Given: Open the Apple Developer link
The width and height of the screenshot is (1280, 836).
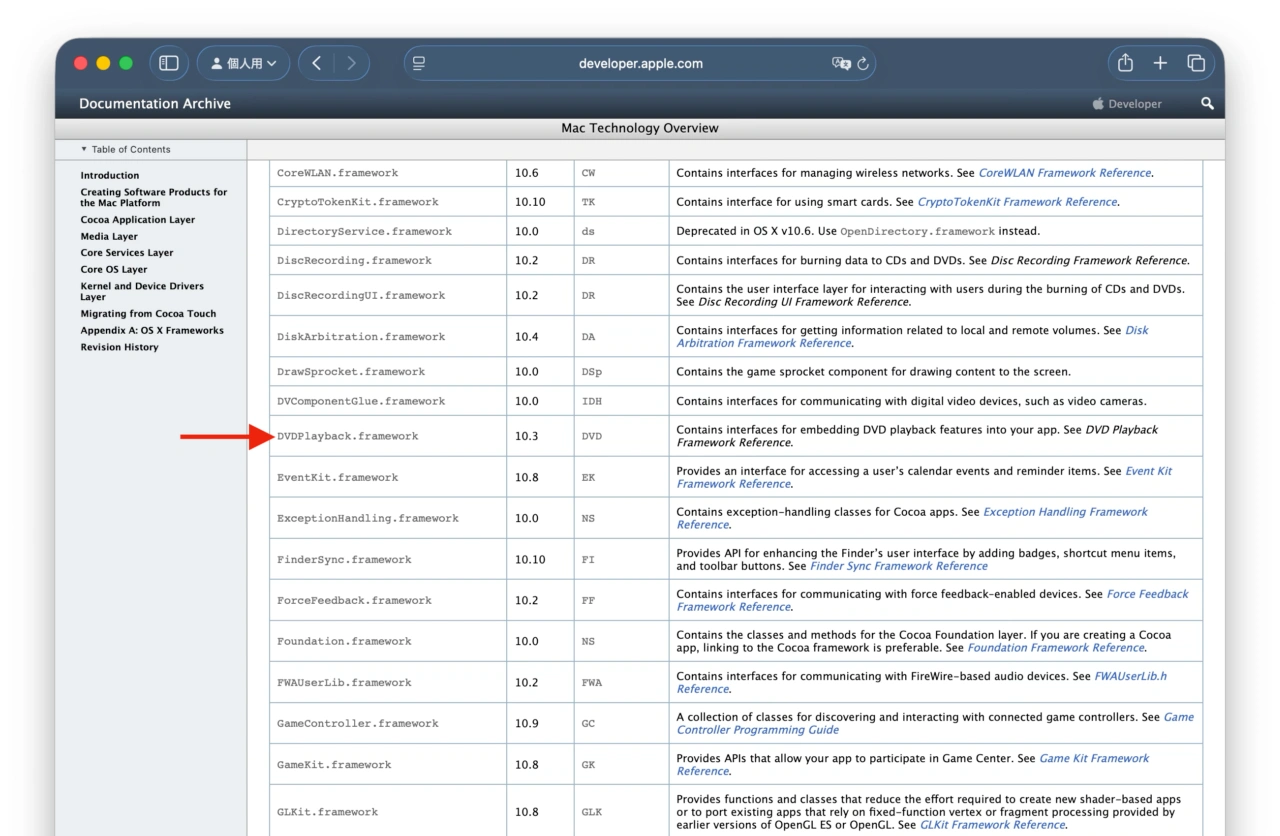Looking at the screenshot, I should tap(1127, 104).
